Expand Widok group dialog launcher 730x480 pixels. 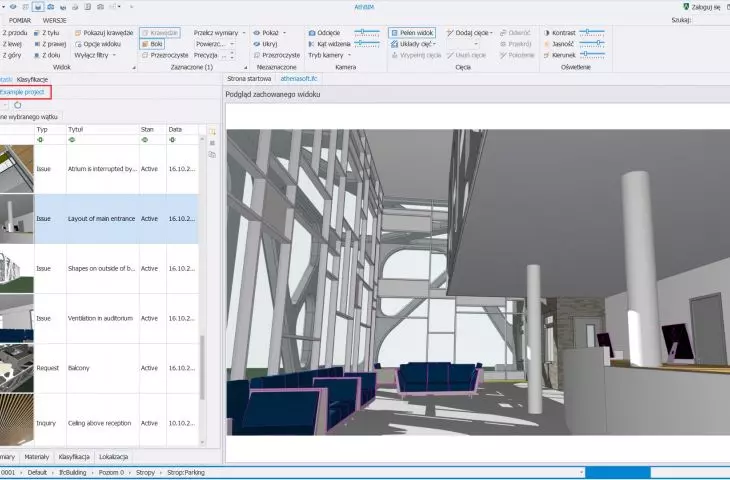(134, 68)
